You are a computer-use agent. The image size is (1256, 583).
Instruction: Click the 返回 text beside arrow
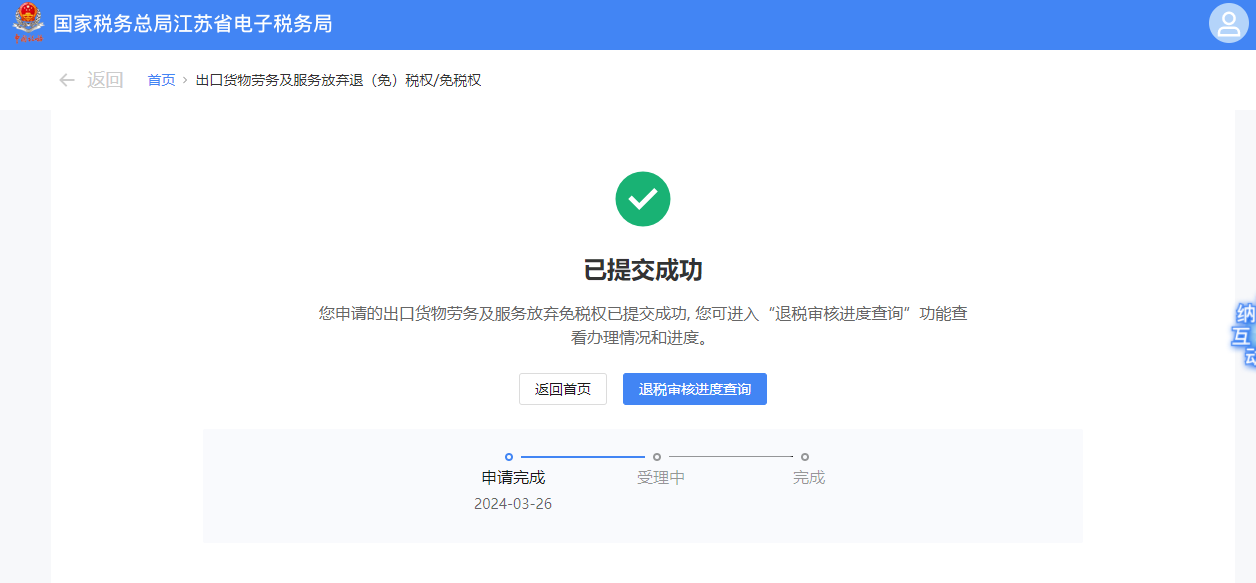tap(105, 80)
